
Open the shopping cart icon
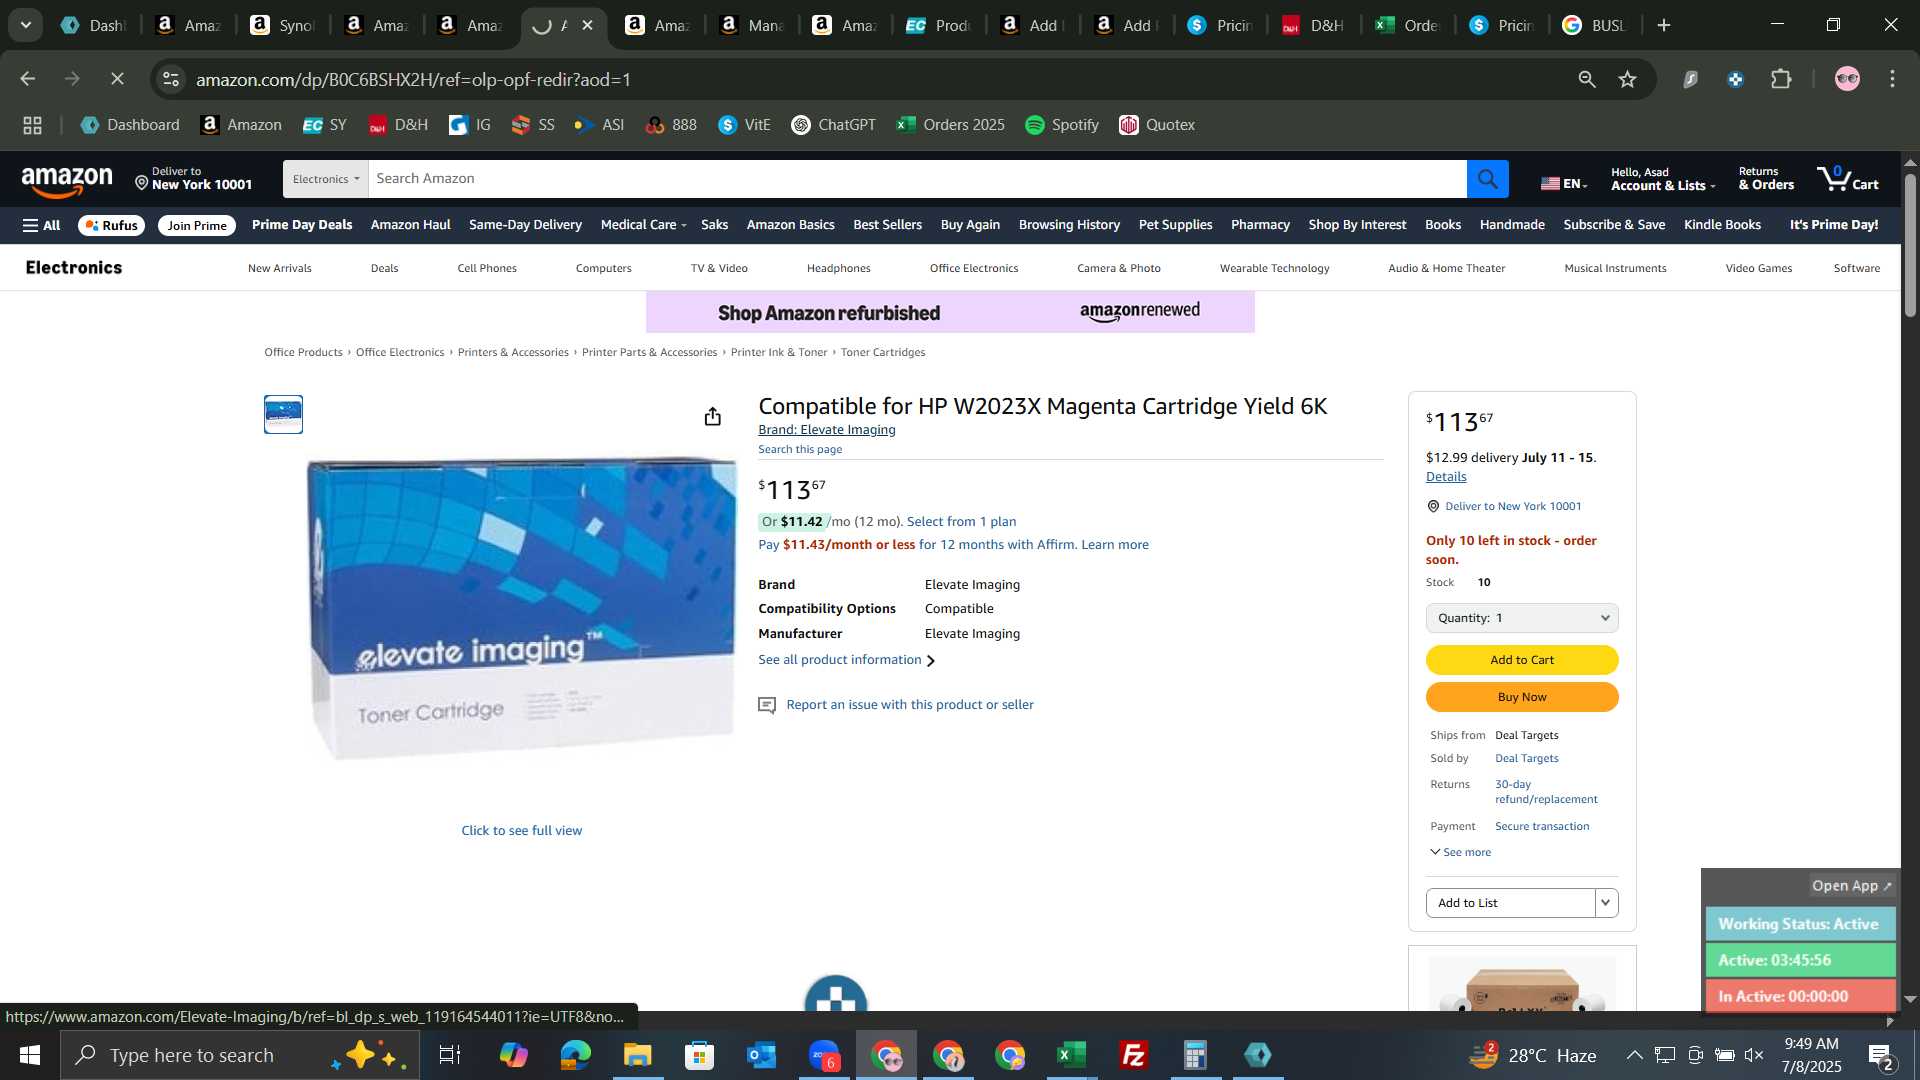coord(1848,179)
